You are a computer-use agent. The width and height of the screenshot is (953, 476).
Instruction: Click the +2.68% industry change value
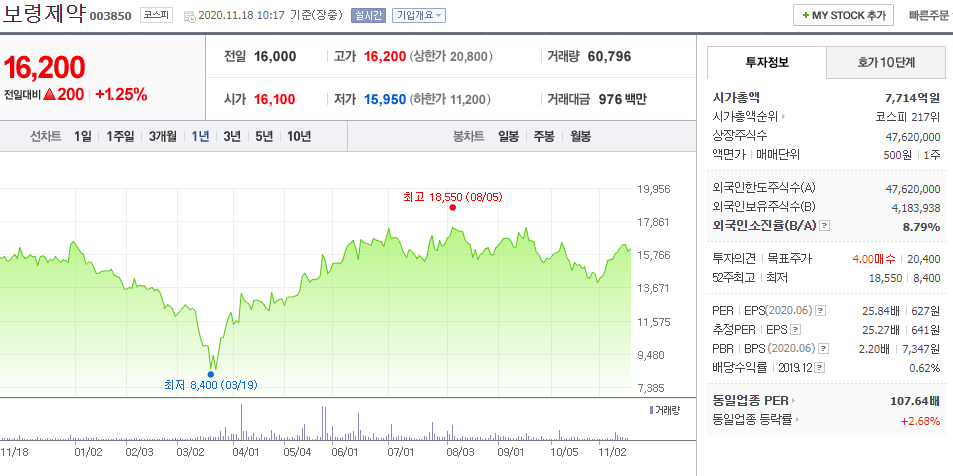click(x=921, y=420)
